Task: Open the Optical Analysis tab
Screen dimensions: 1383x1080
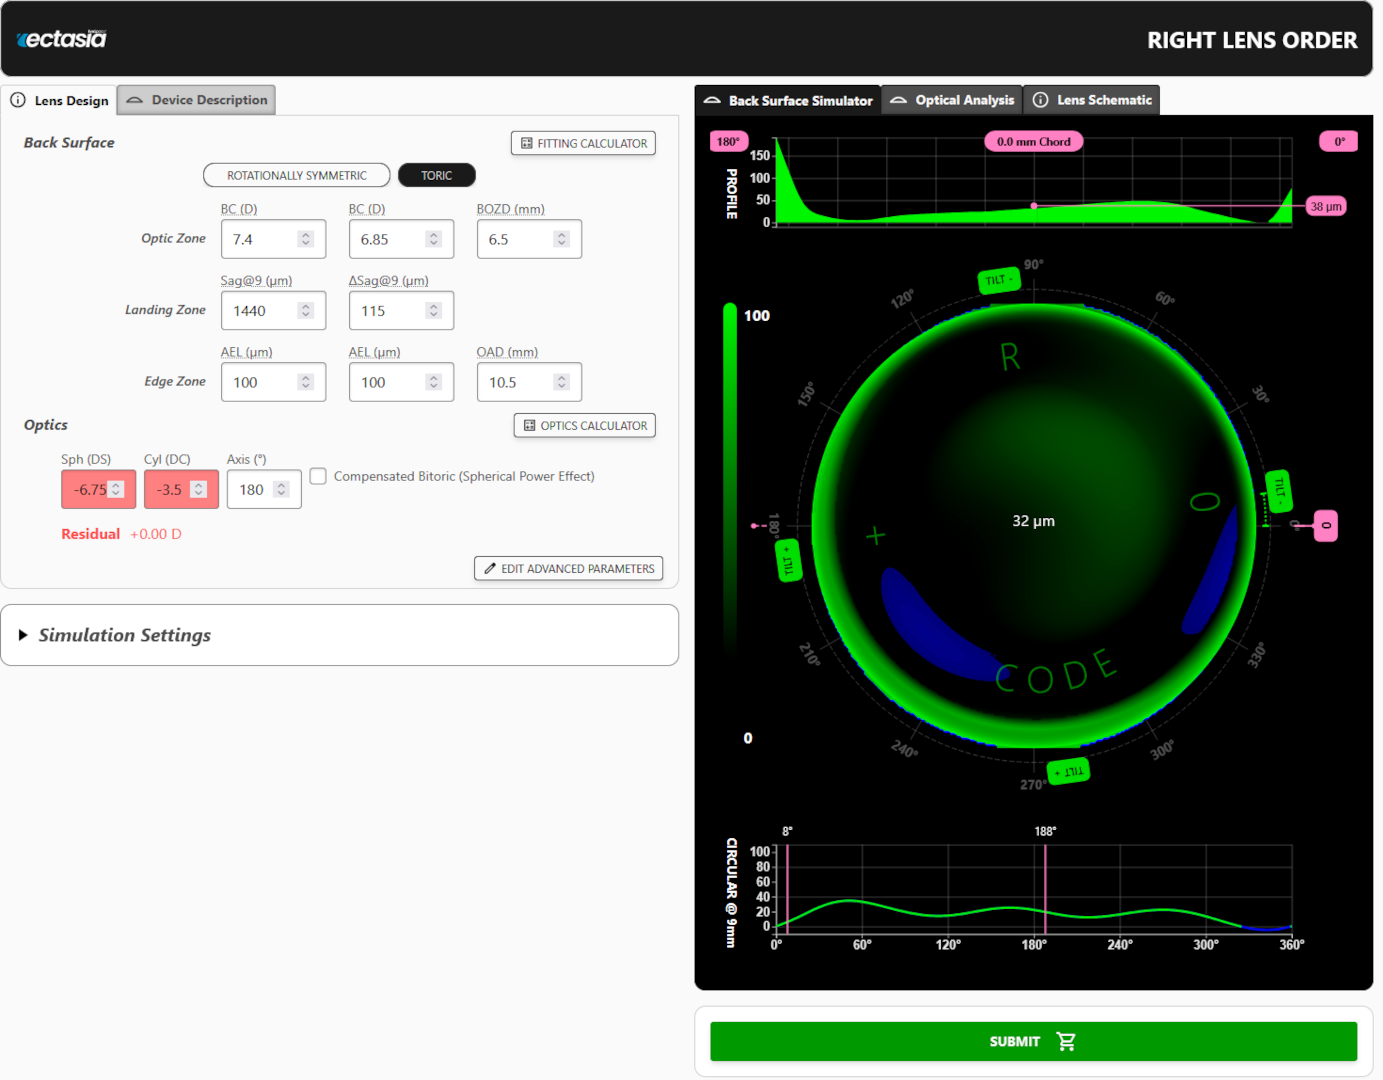Action: pyautogui.click(x=952, y=100)
